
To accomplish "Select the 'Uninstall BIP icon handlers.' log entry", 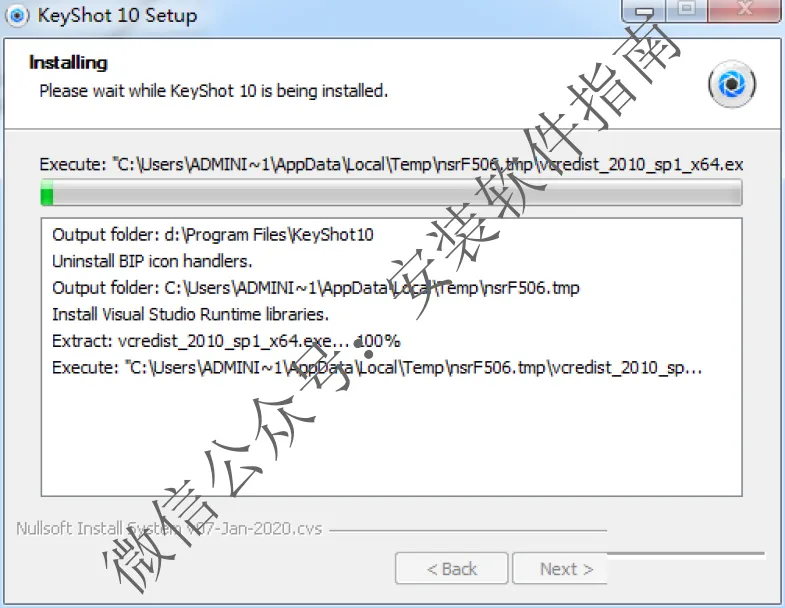I will click(152, 261).
